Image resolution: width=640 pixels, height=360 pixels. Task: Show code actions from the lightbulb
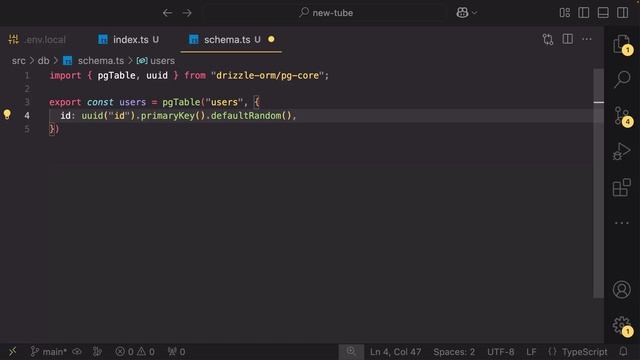[7, 114]
